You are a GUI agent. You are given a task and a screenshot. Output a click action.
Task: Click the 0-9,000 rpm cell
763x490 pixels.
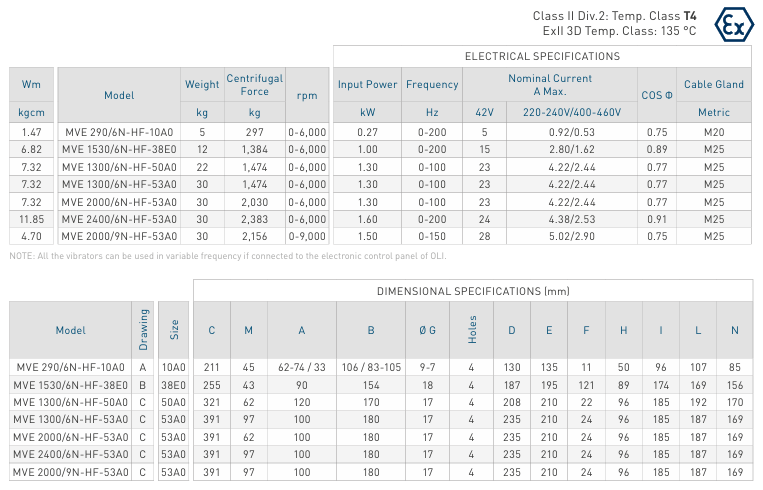(x=306, y=236)
